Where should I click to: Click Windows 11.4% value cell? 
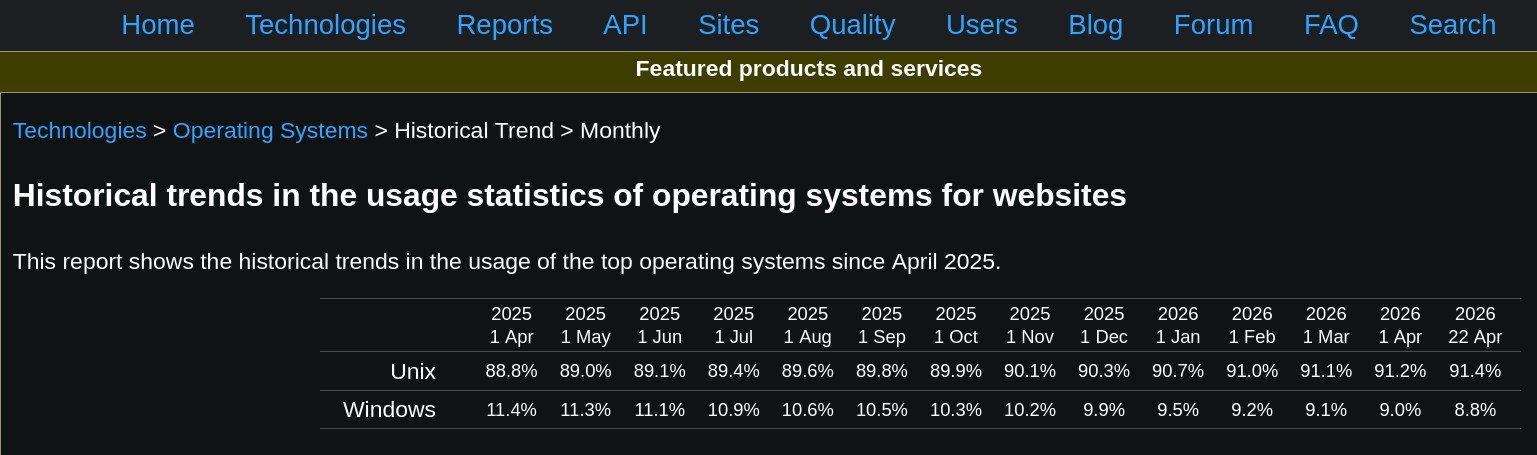511,409
